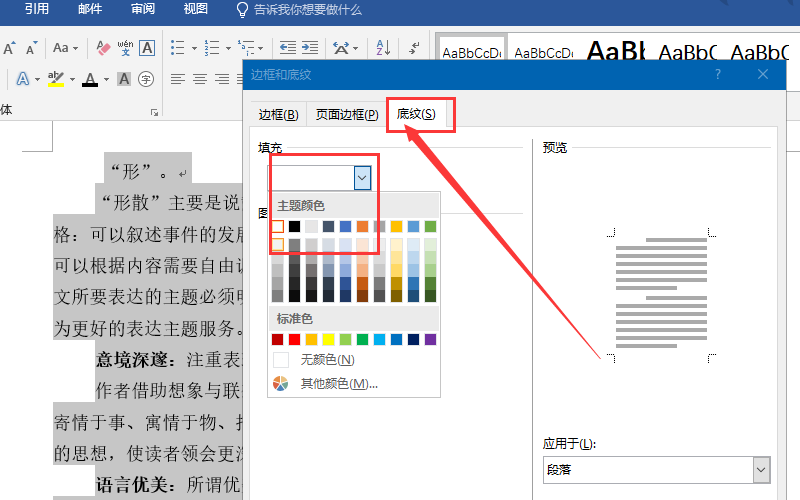Screen dimensions: 800x500
Task: Click the Font Color A icon
Action: click(x=90, y=79)
